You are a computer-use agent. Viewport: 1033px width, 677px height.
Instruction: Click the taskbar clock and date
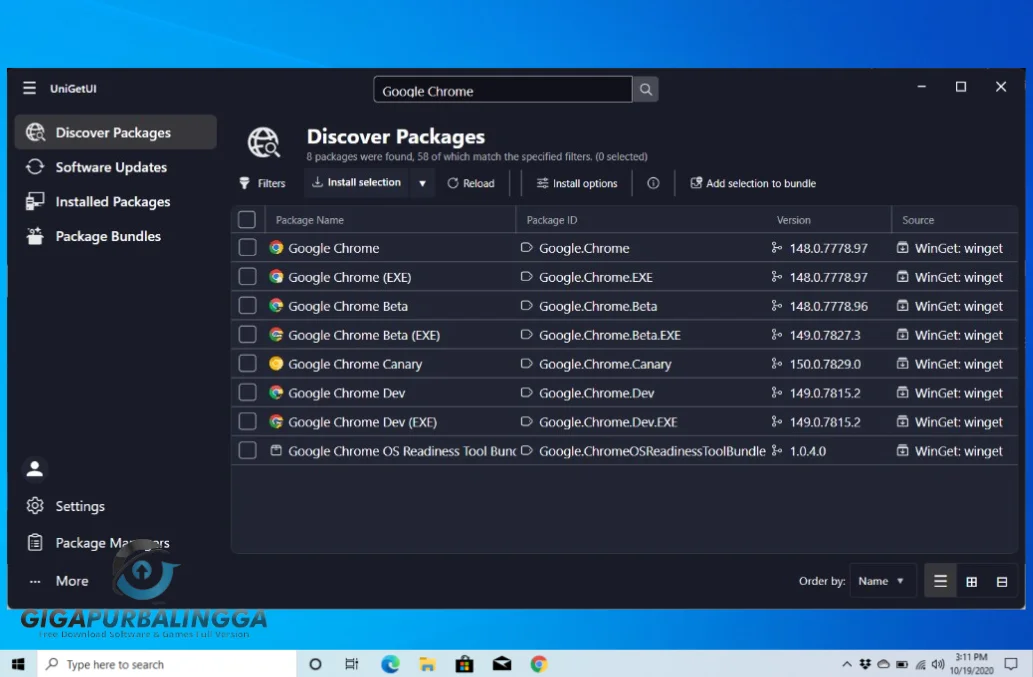click(x=971, y=664)
